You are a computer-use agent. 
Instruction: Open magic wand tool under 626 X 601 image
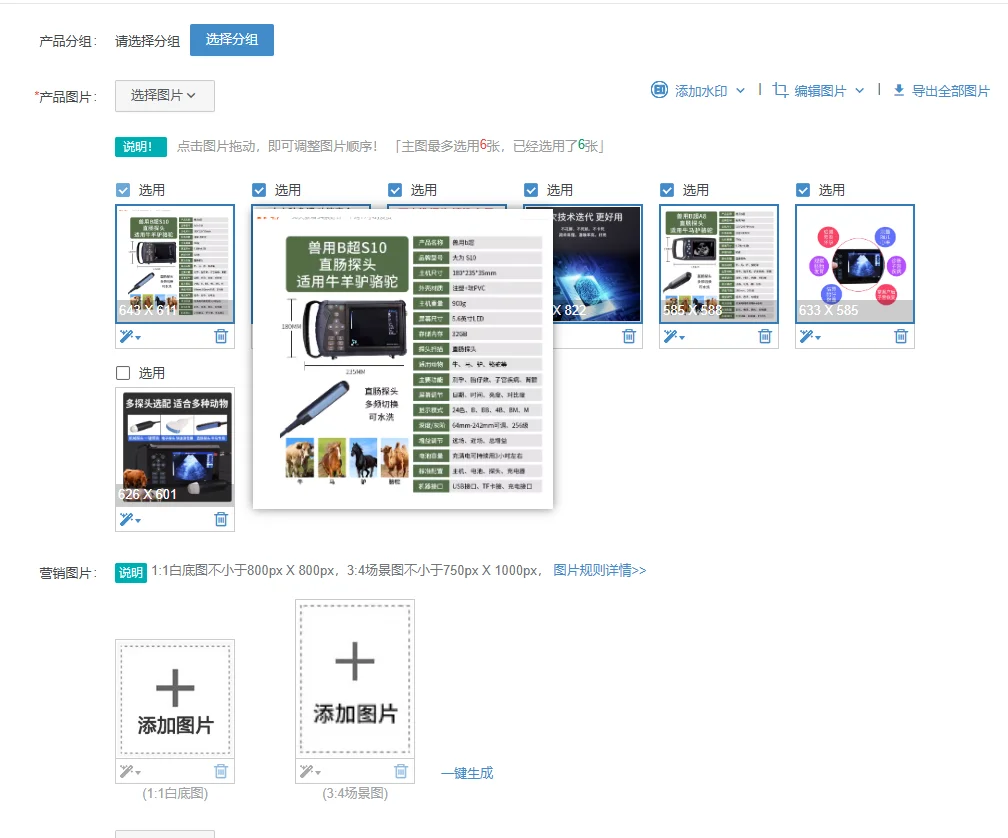click(x=129, y=519)
